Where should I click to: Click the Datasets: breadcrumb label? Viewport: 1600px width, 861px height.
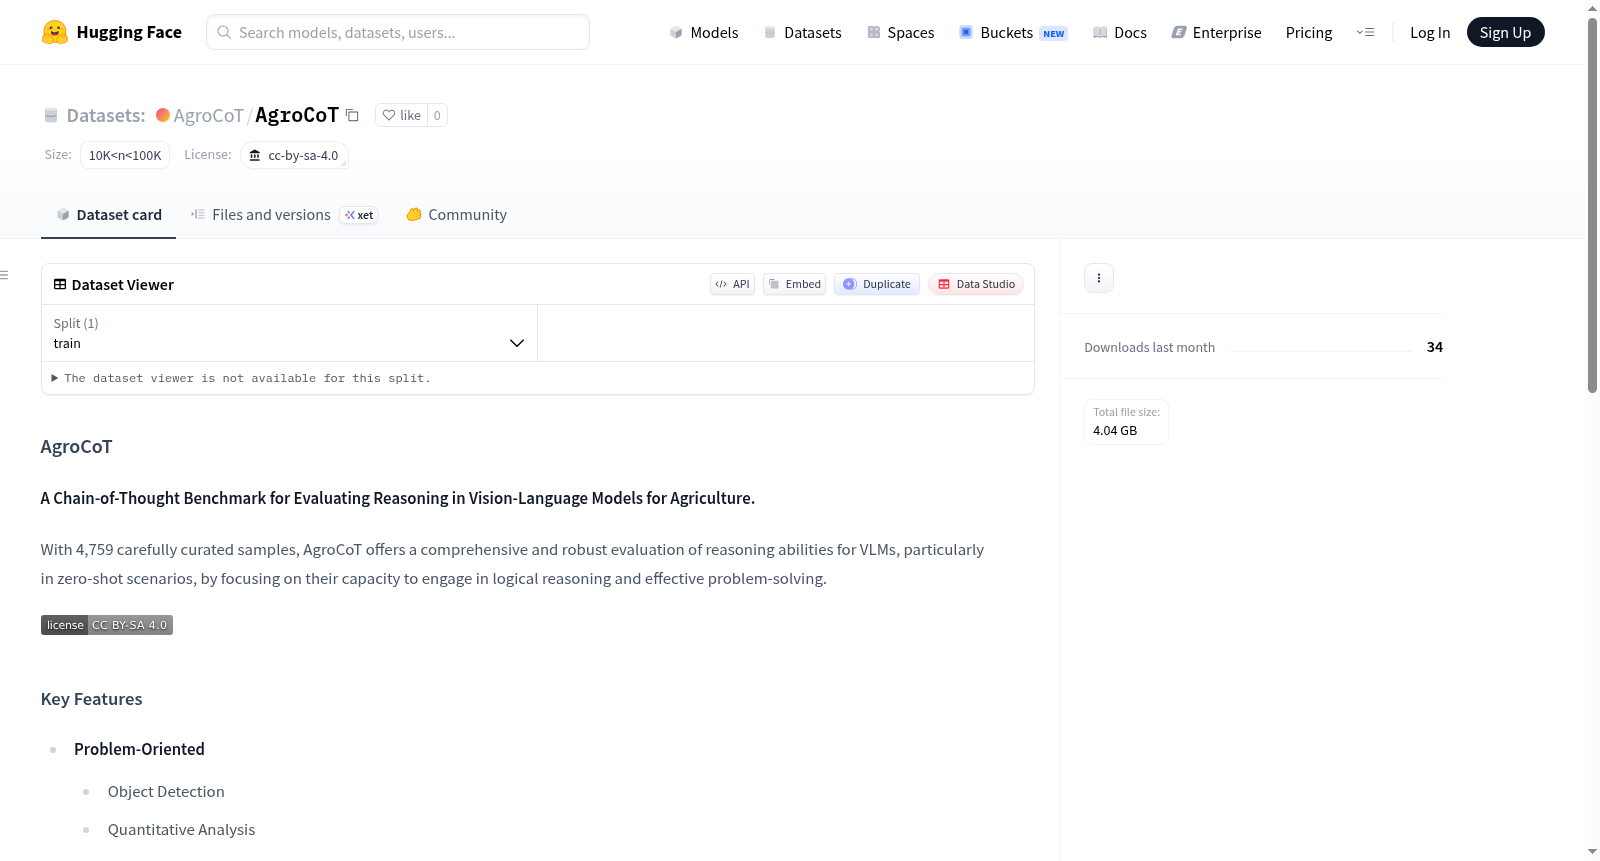point(106,115)
